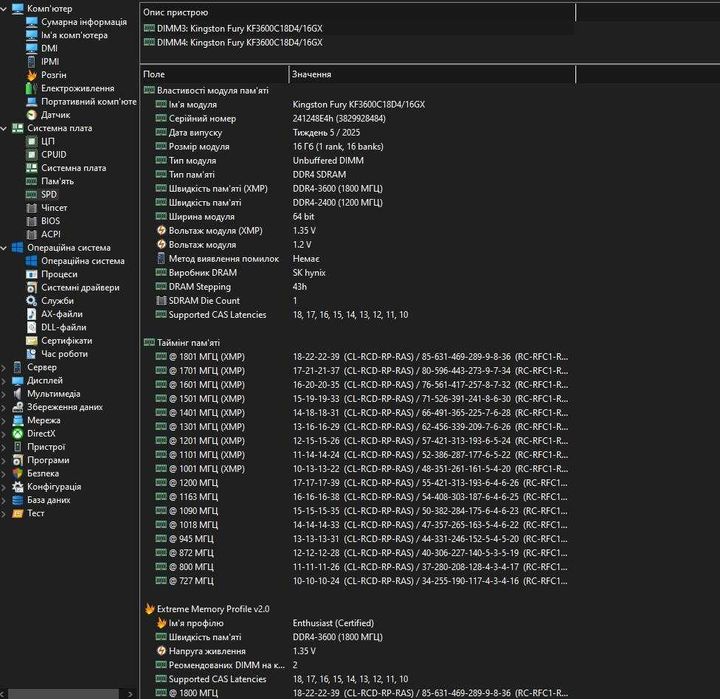The image size is (720, 699).
Task: Expand the Мережа tree node
Action: coord(4,421)
